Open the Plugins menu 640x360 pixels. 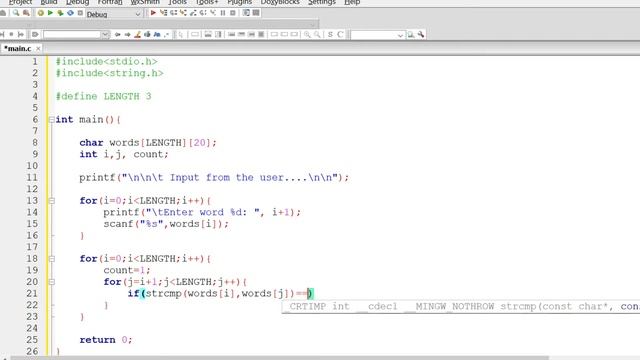(x=240, y=2)
